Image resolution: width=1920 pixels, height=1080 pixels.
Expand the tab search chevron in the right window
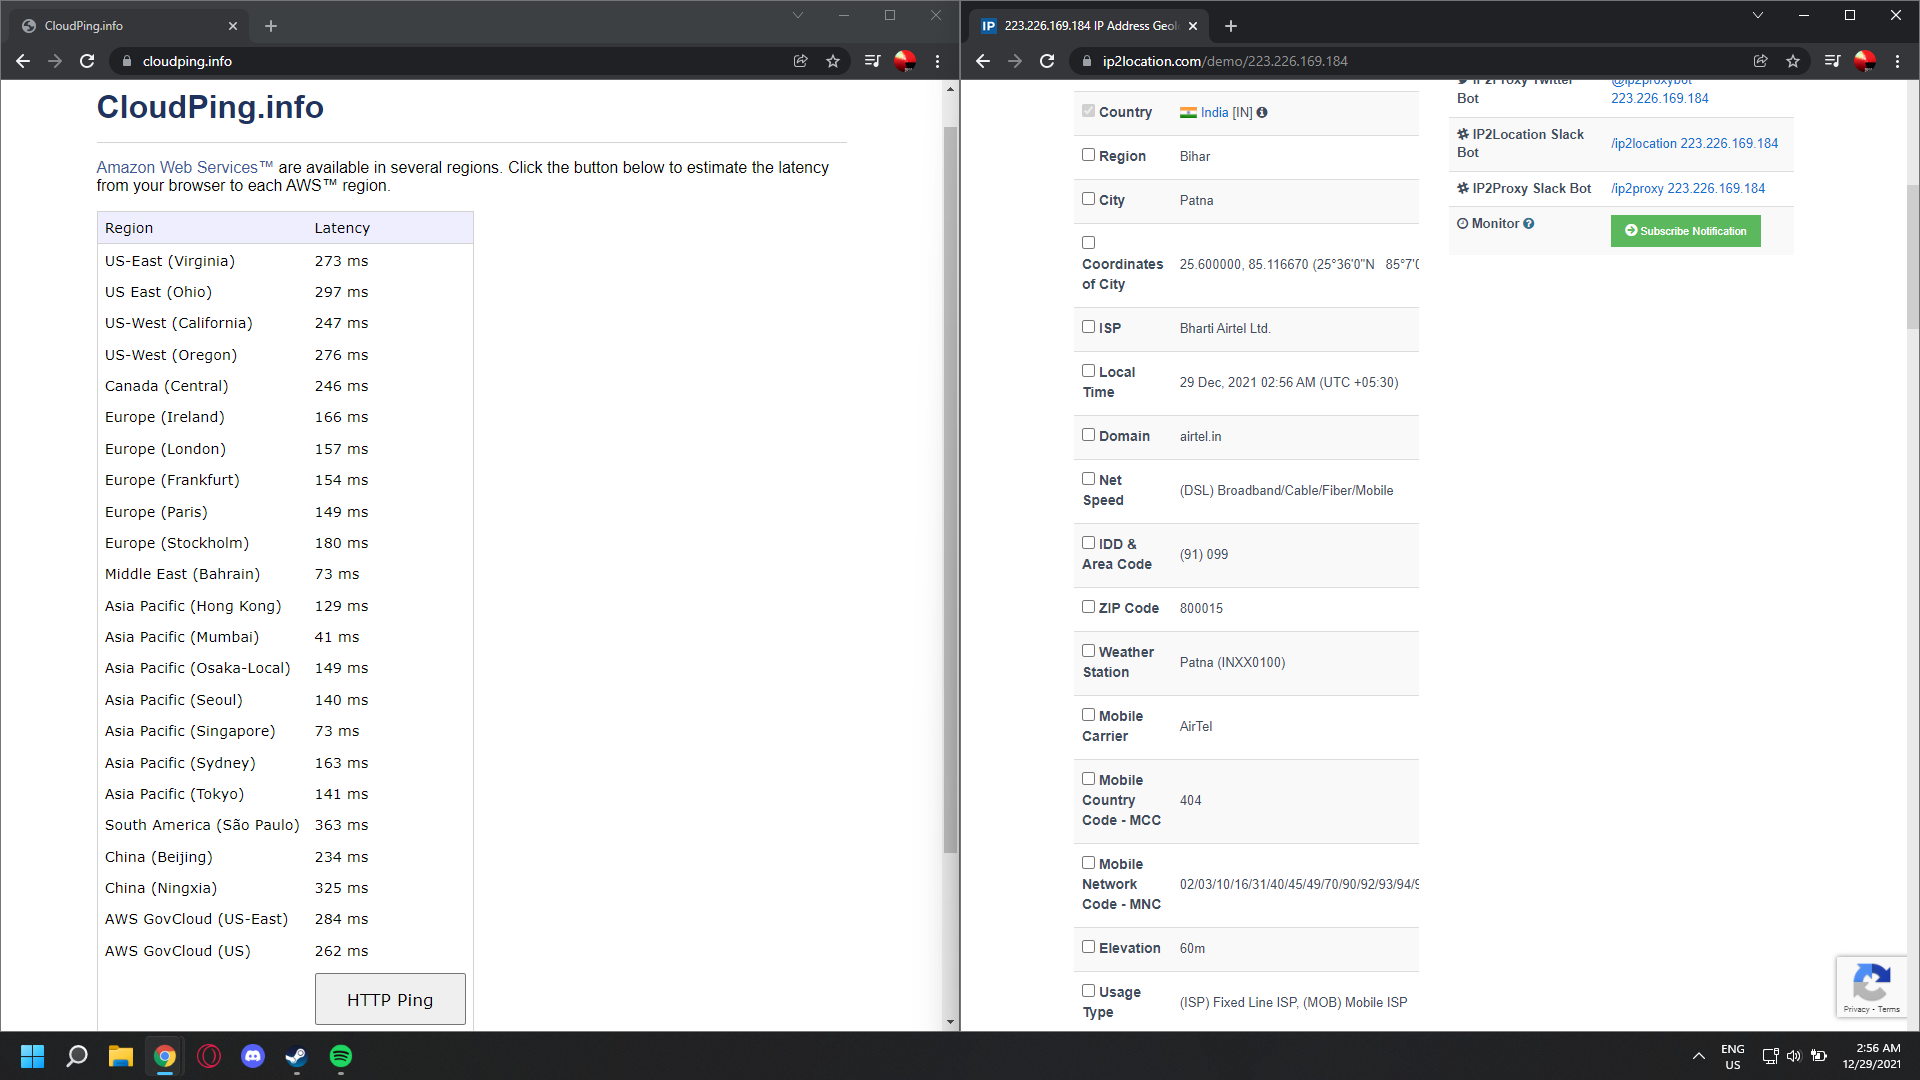coord(1757,15)
